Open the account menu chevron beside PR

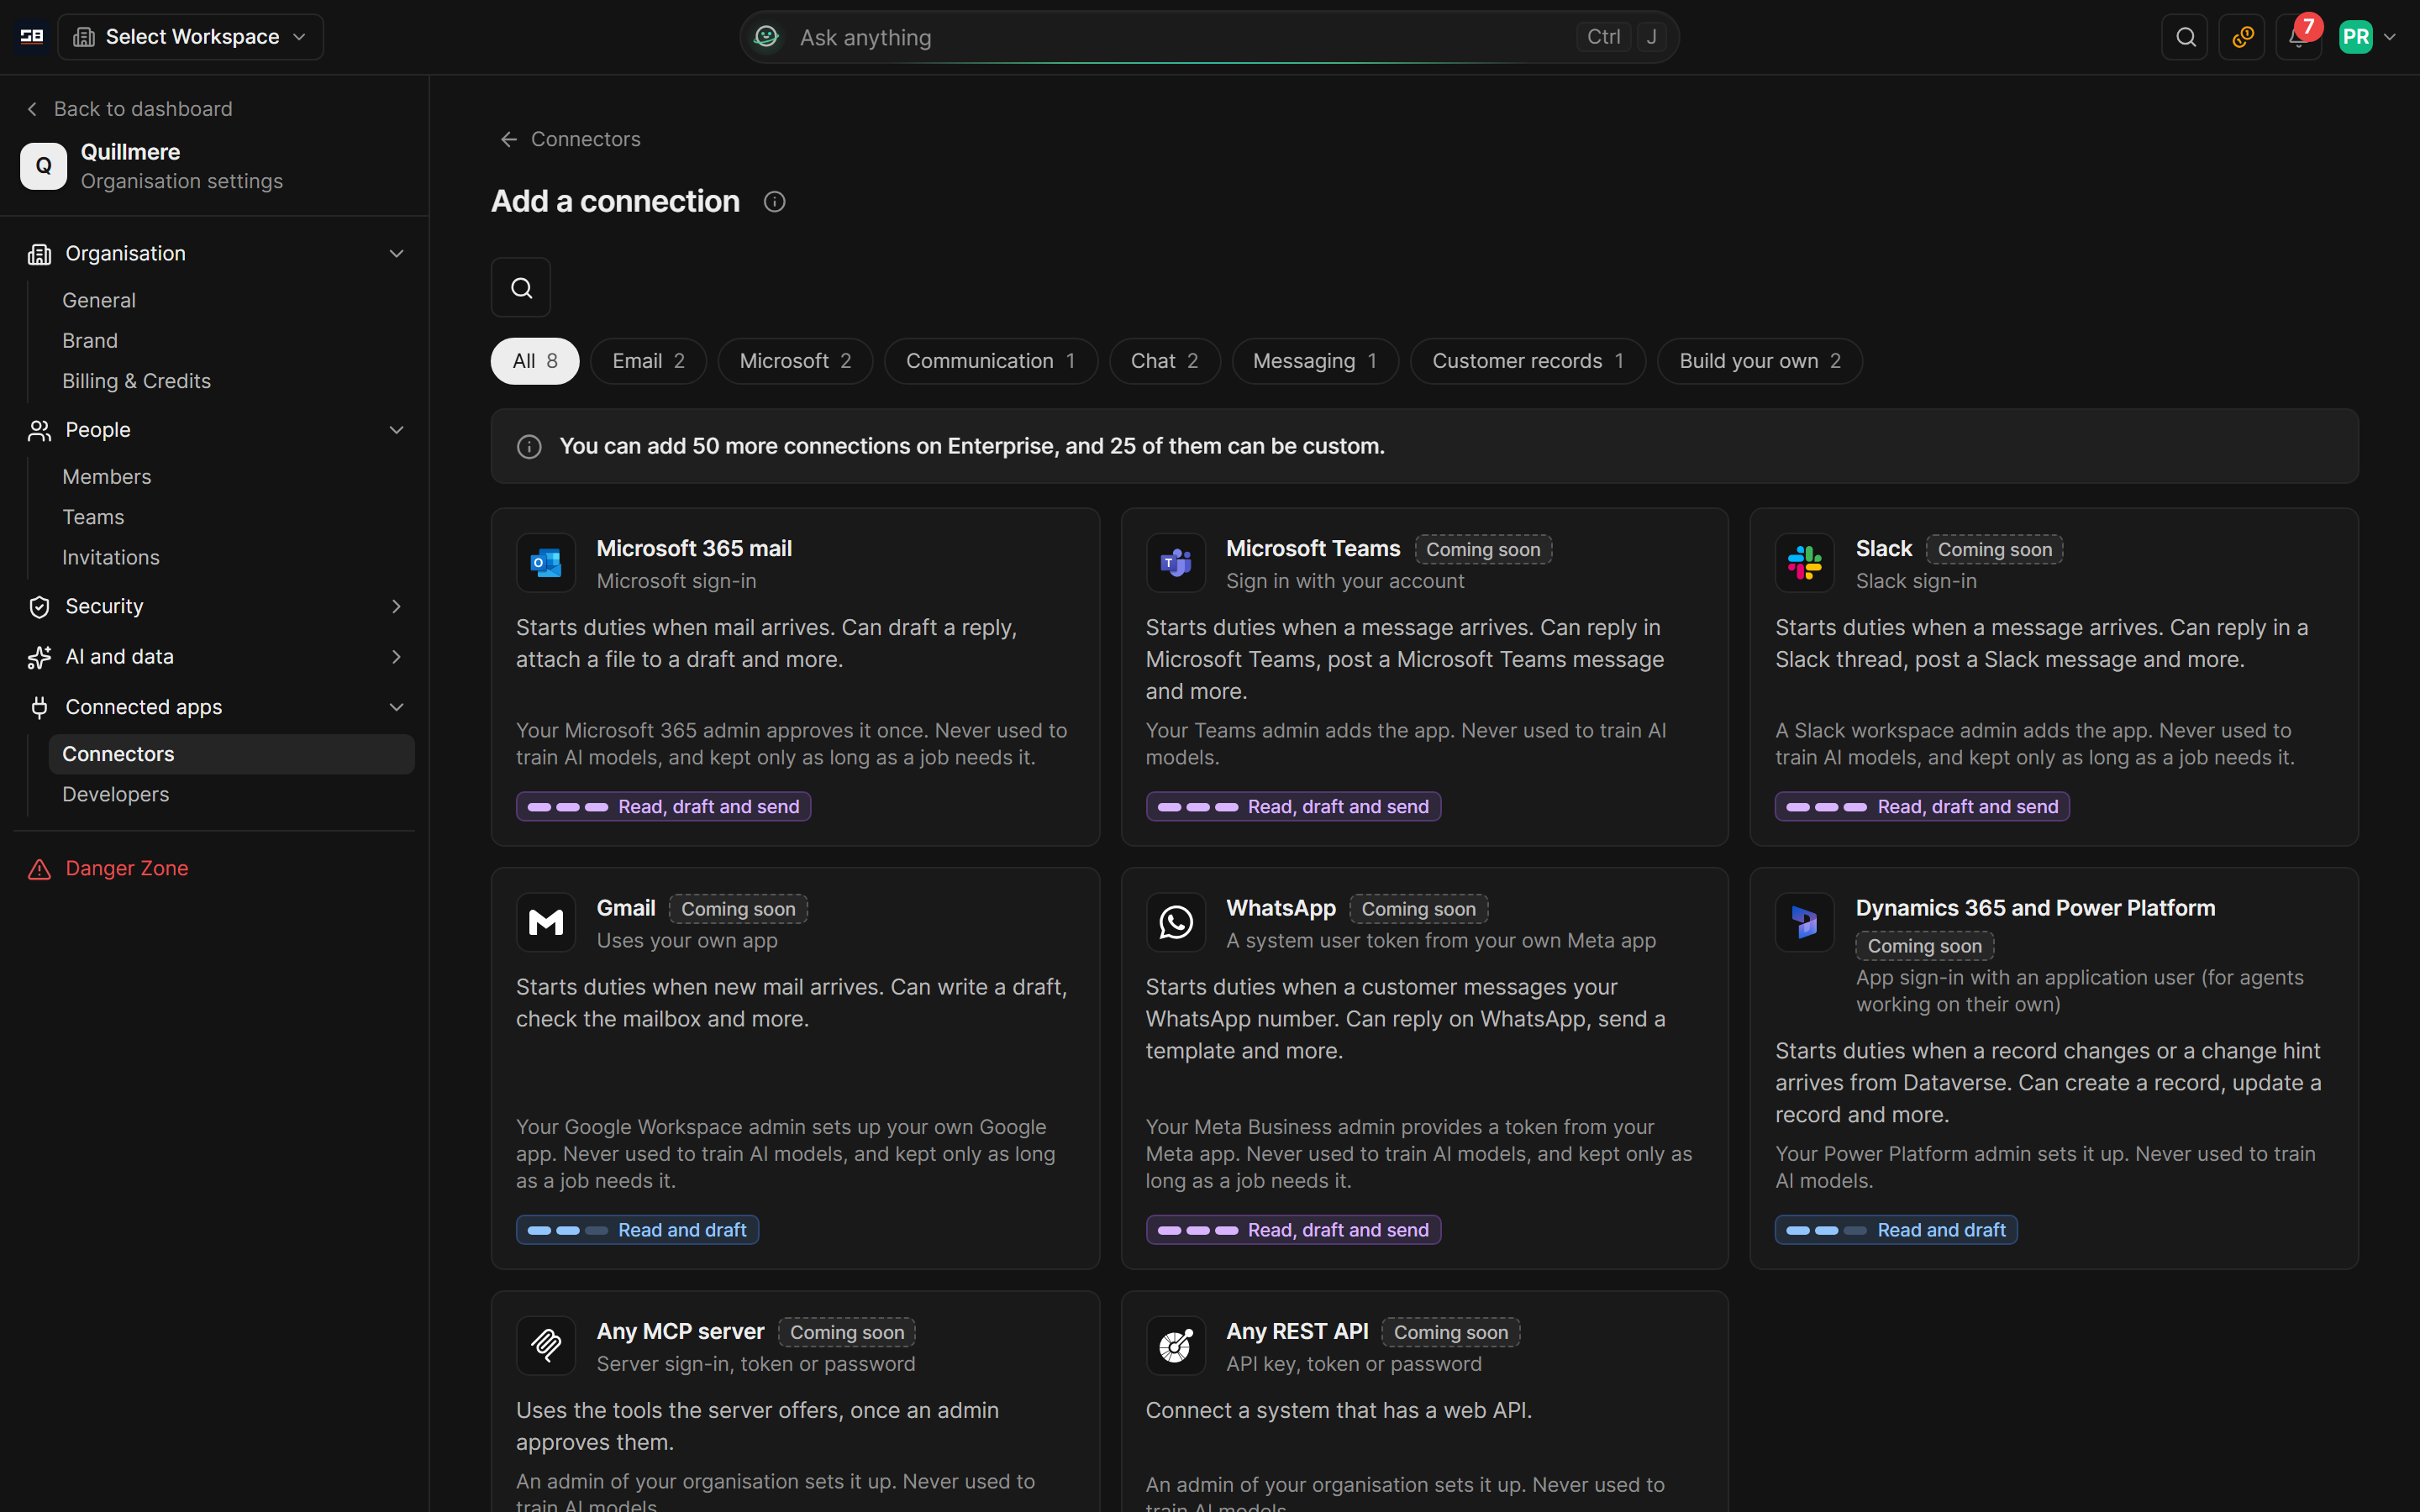click(2390, 37)
